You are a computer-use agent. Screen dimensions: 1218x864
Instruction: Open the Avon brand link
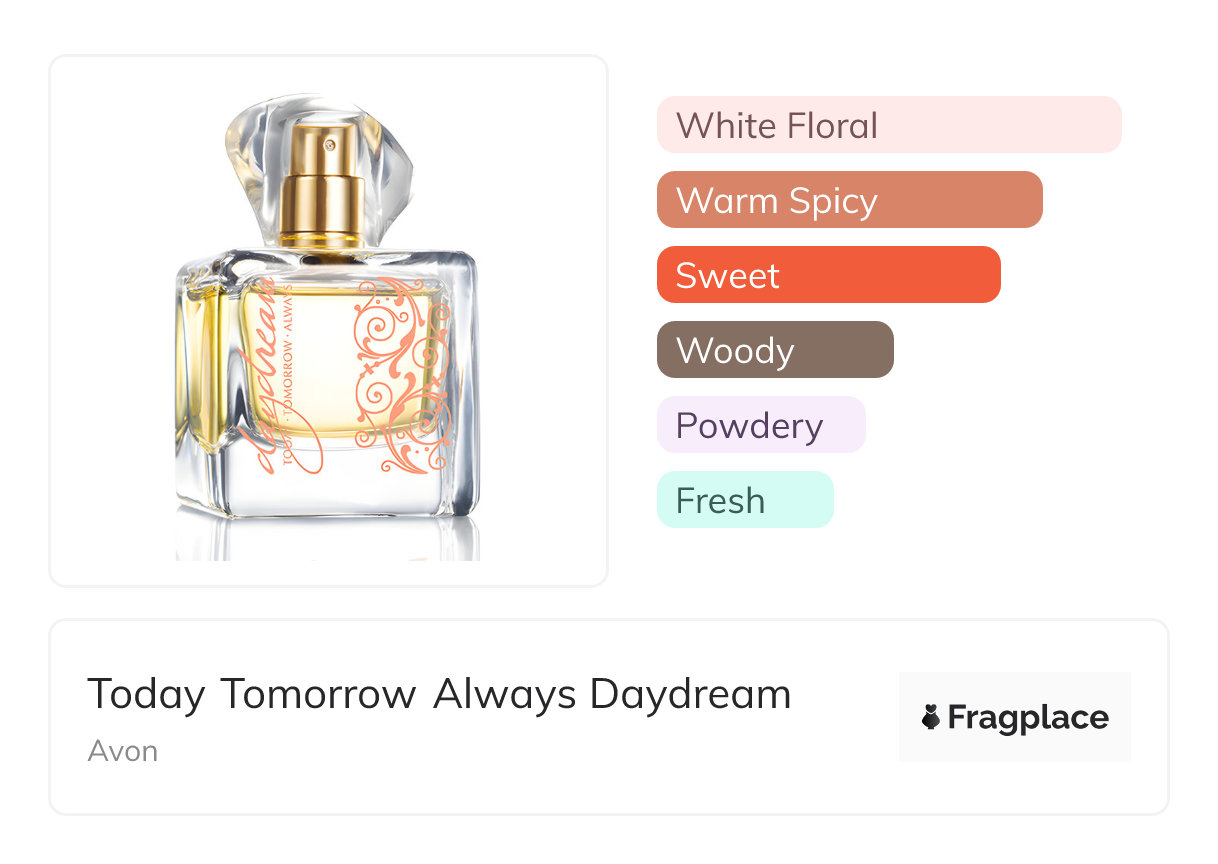[122, 751]
